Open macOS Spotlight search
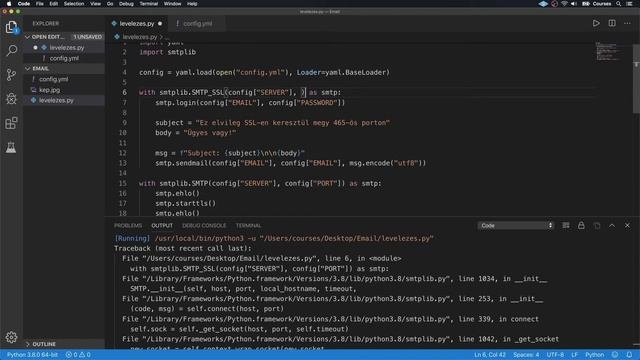Image resolution: width=640 pixels, height=360 pixels. click(x=619, y=4)
